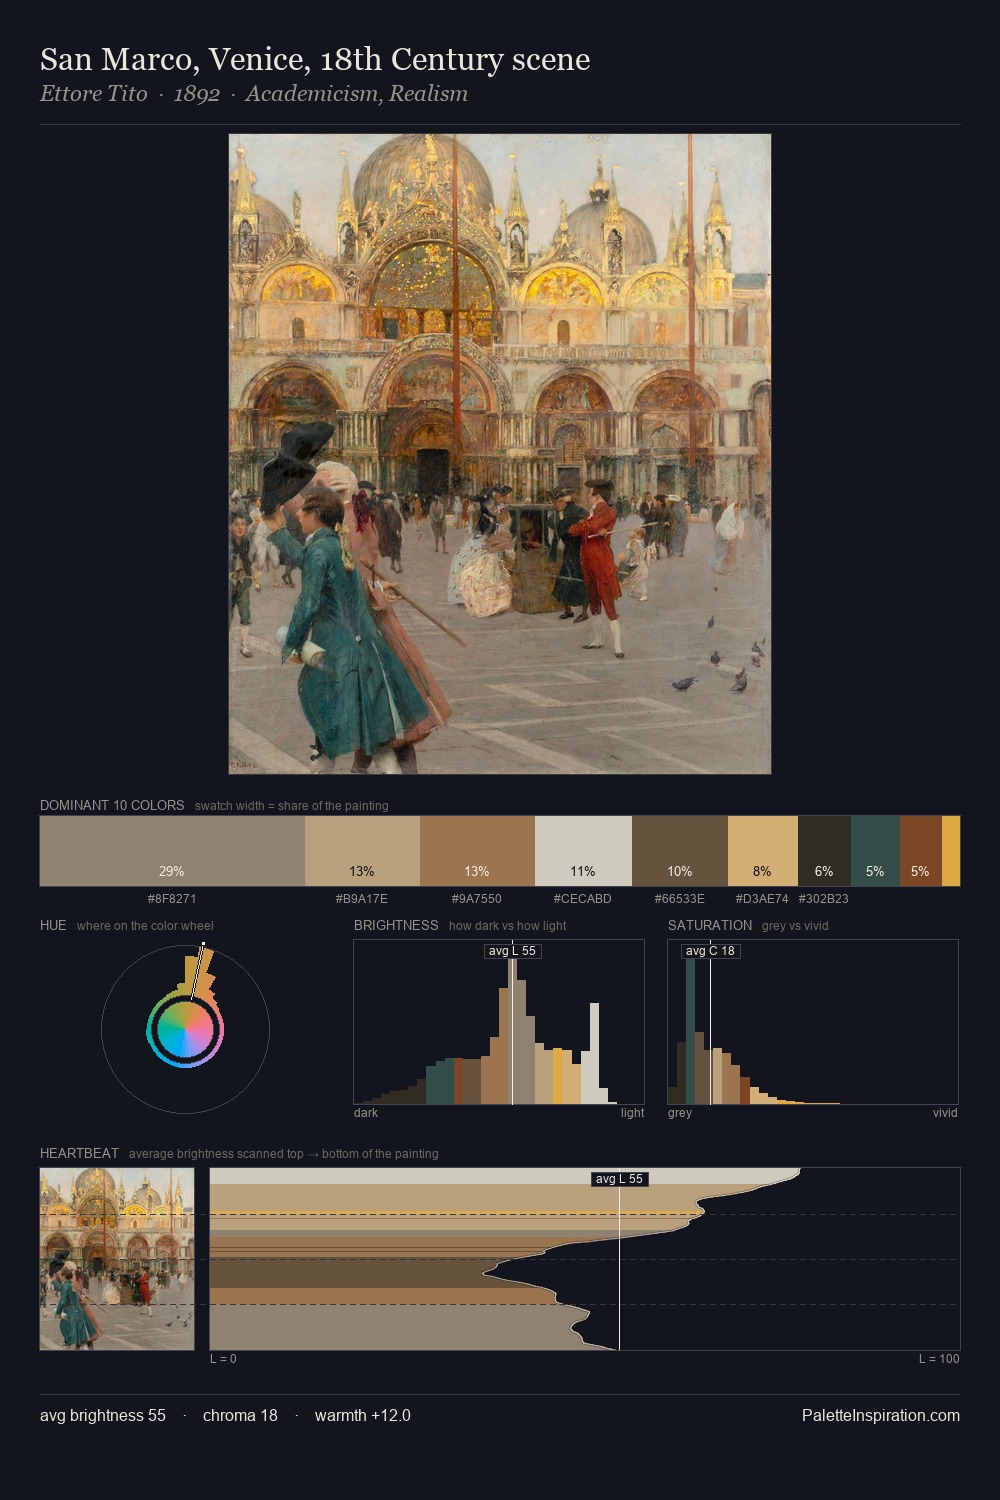Click the hex label '#9A7550'

pyautogui.click(x=477, y=898)
